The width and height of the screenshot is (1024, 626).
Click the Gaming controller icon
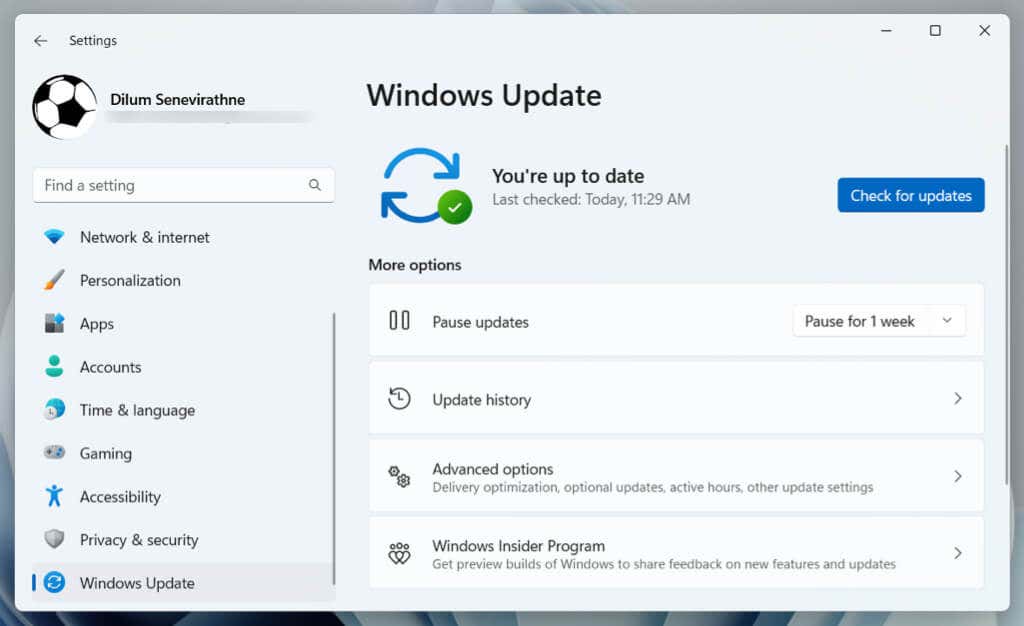(54, 453)
